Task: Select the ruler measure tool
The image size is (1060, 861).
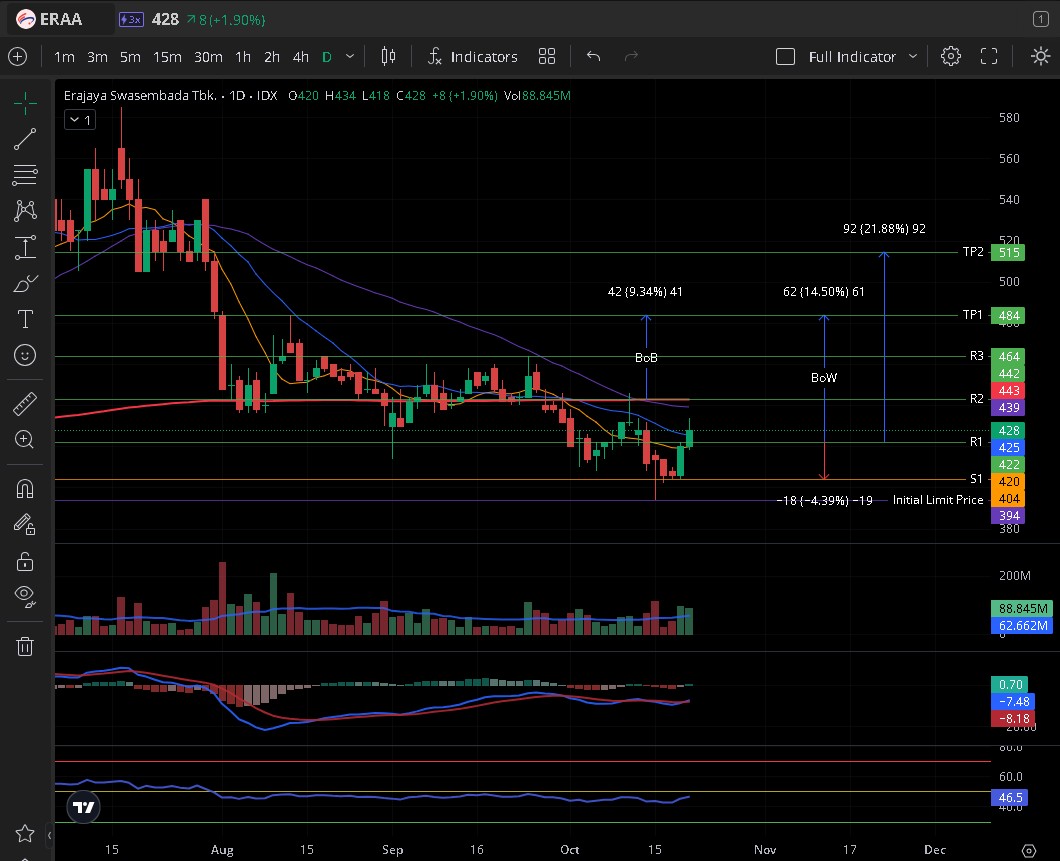Action: pyautogui.click(x=25, y=403)
